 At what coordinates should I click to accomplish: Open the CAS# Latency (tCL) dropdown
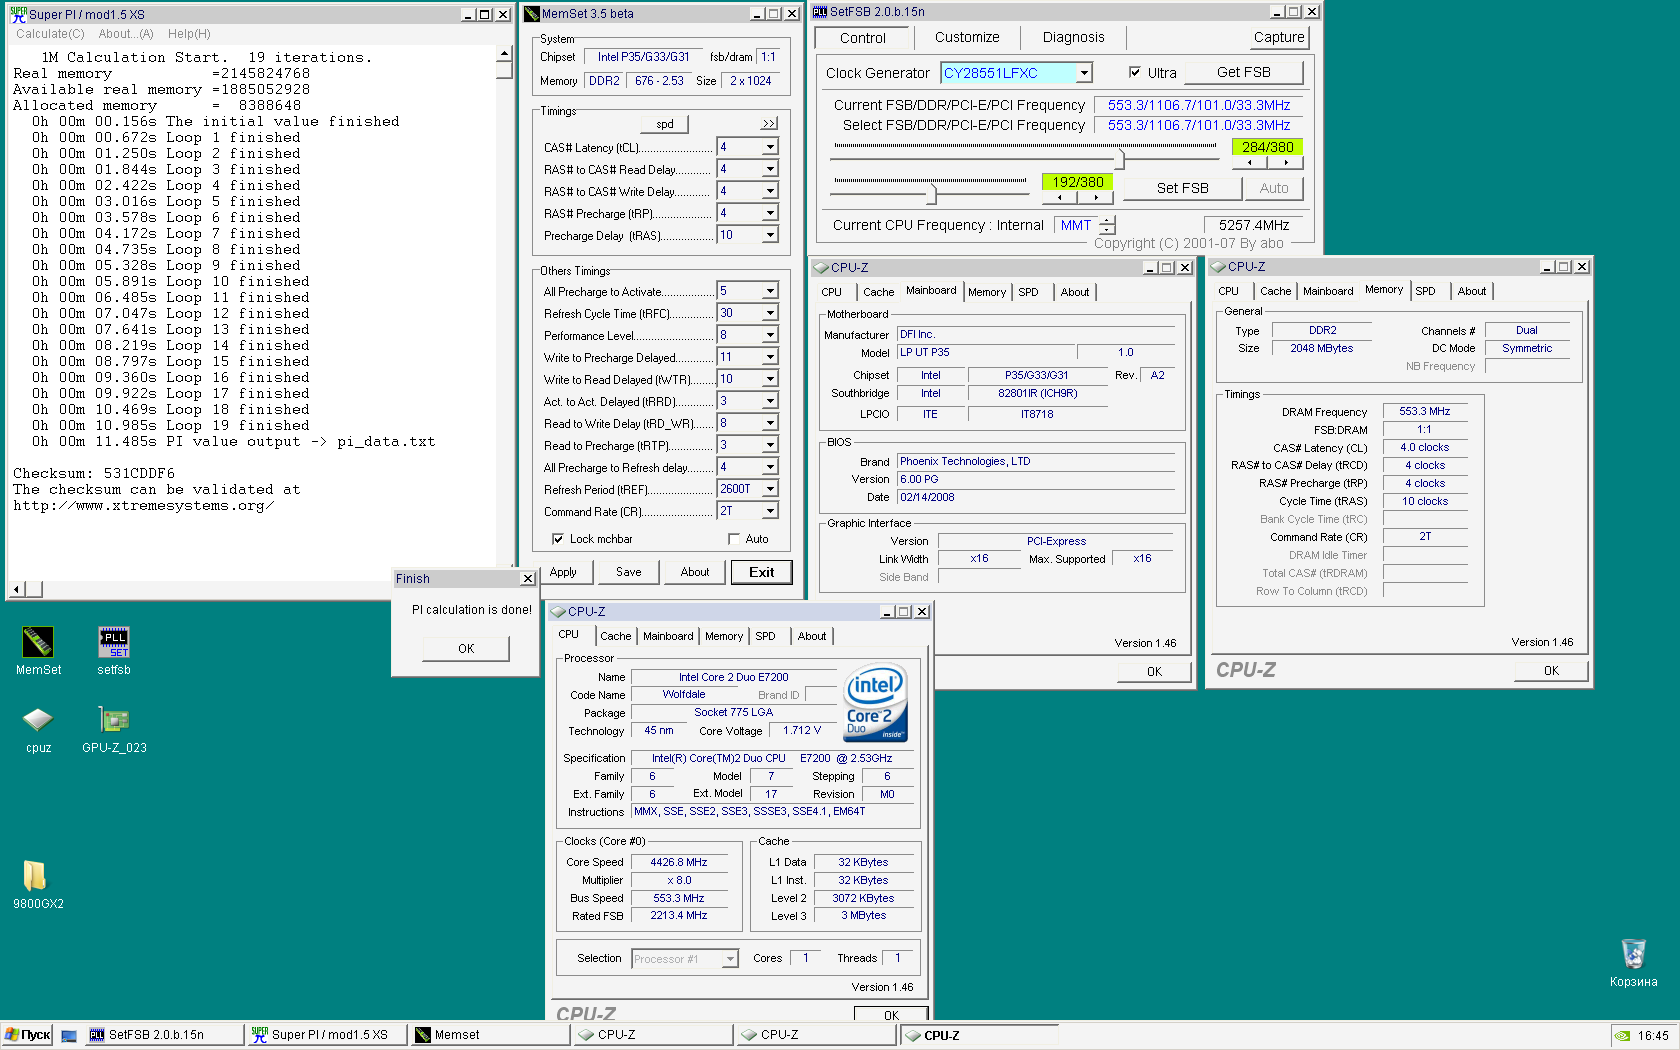(x=770, y=147)
